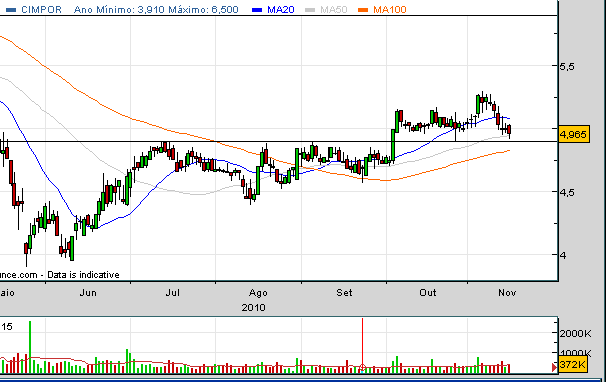The image size is (606, 382).
Task: Click the blue CIMPOR legend color swatch
Action: point(11,10)
